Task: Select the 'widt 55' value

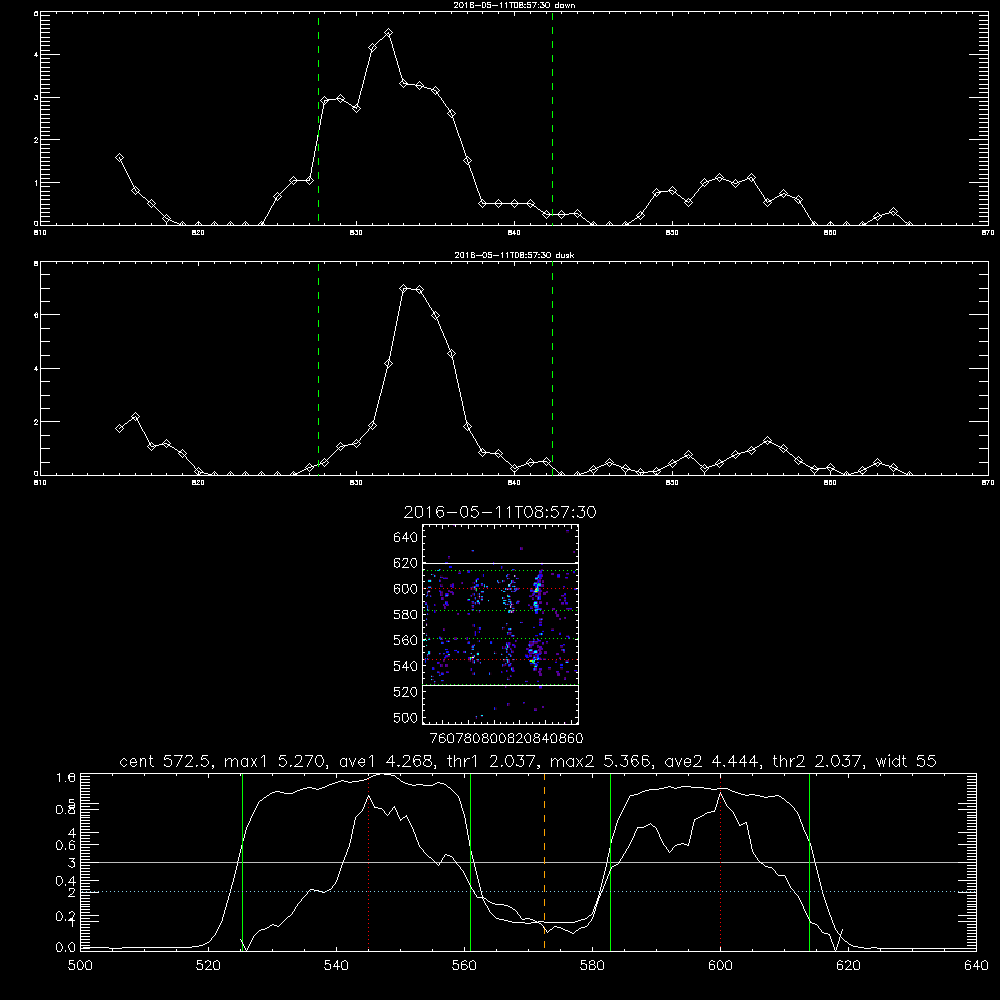Action: (x=906, y=761)
